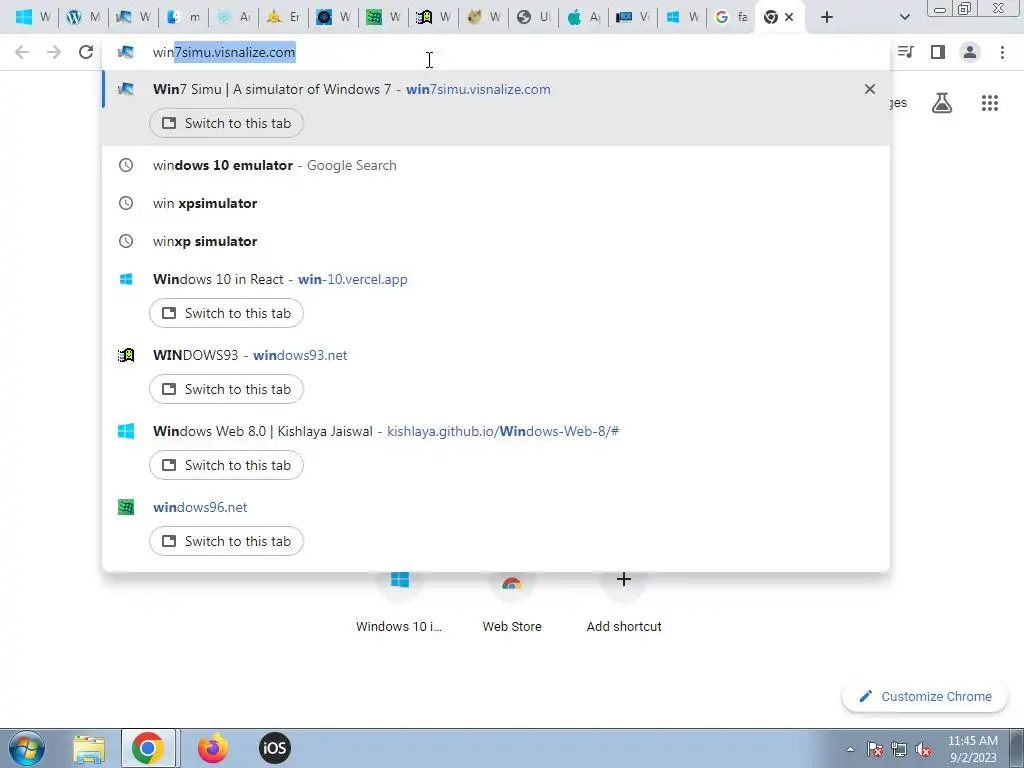
Task: Click Customize Chrome
Action: 924,696
